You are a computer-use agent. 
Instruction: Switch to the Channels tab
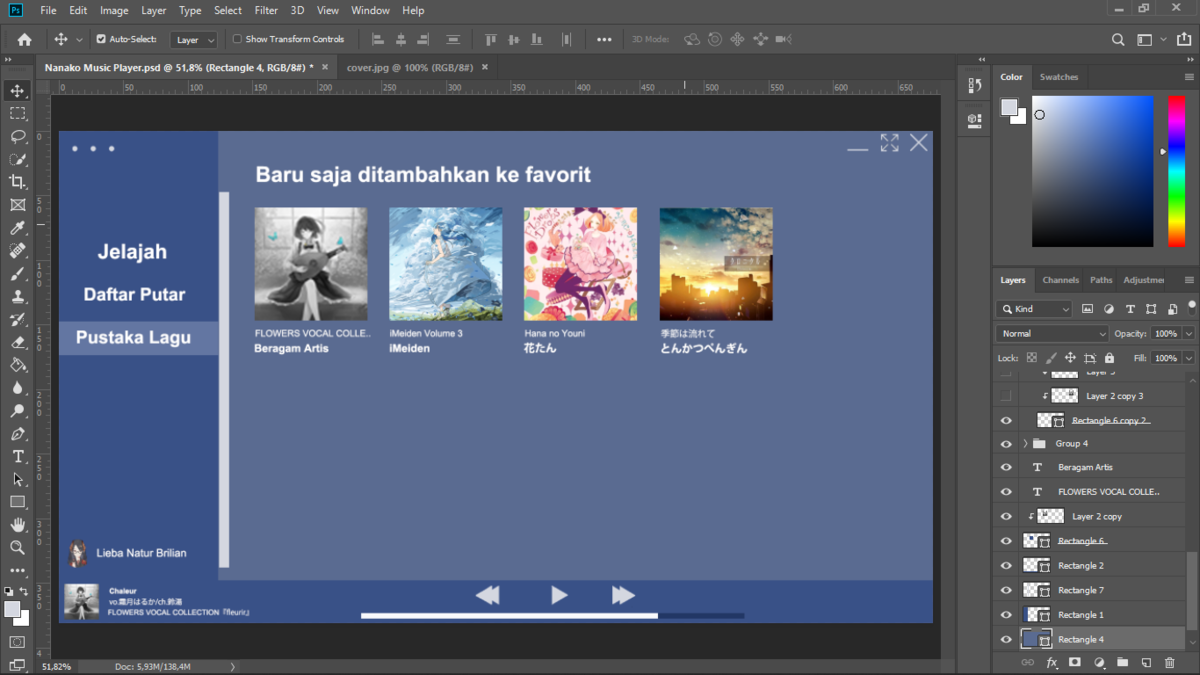(1060, 280)
